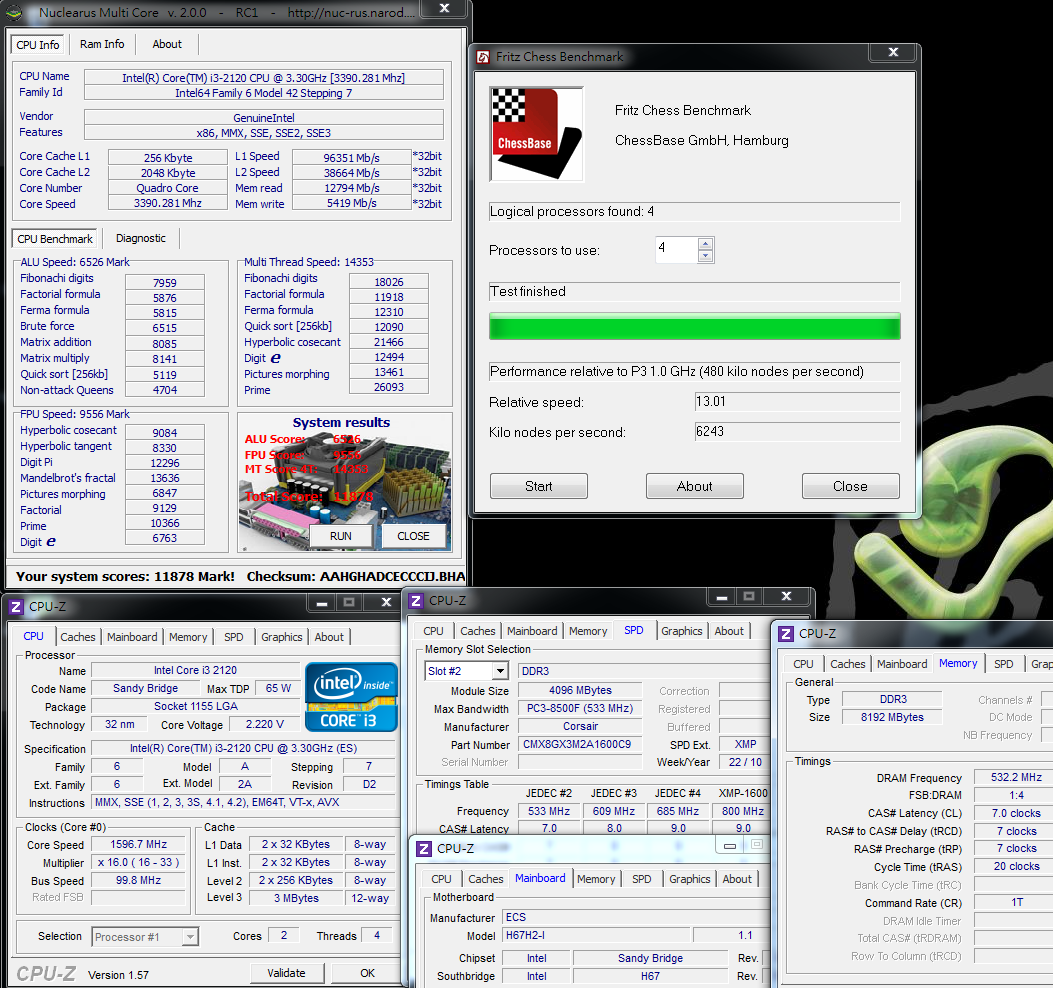This screenshot has width=1053, height=988.
Task: Open the Processor #1 selection dropdown
Action: [x=191, y=936]
